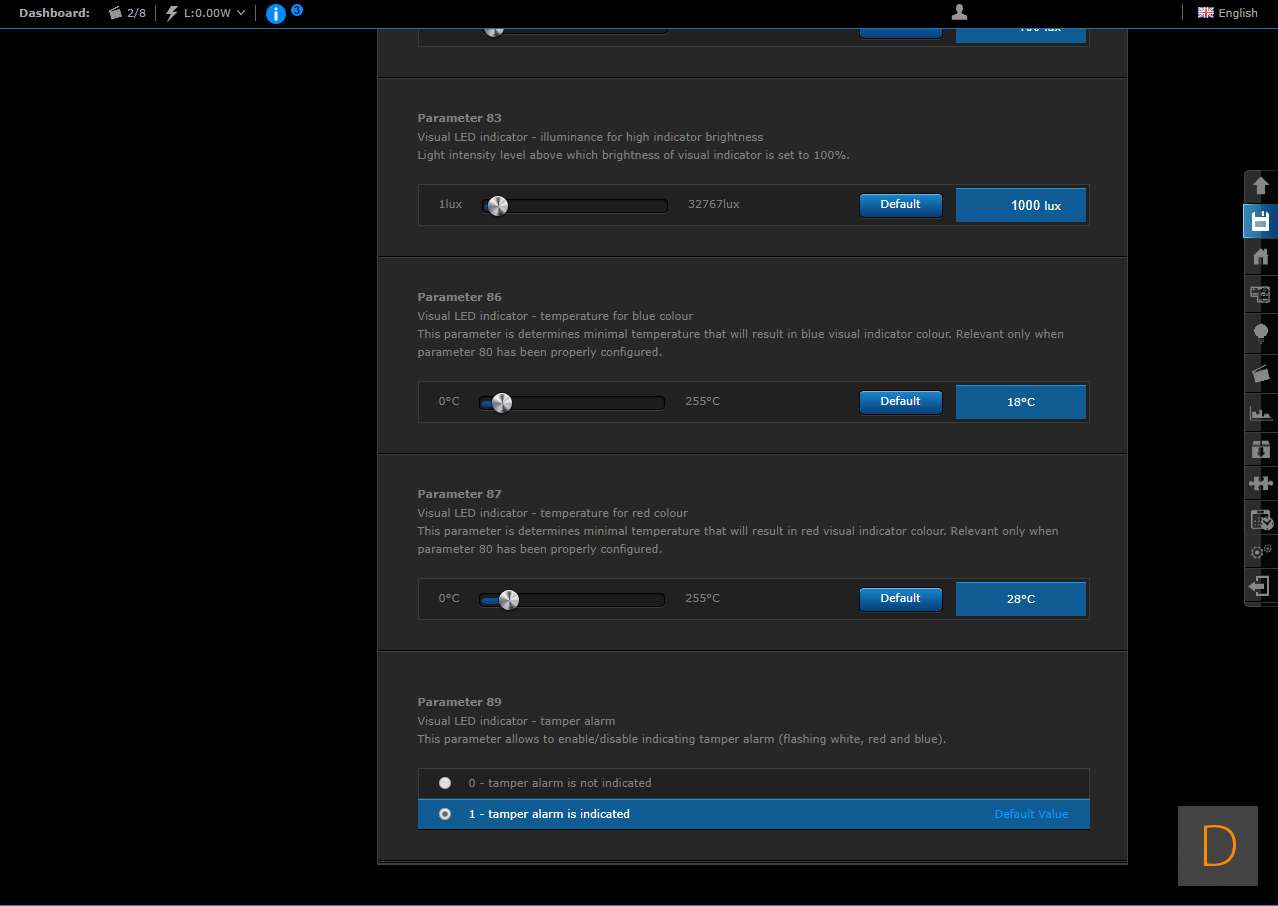Open the energy chart panel icon

1260,411
